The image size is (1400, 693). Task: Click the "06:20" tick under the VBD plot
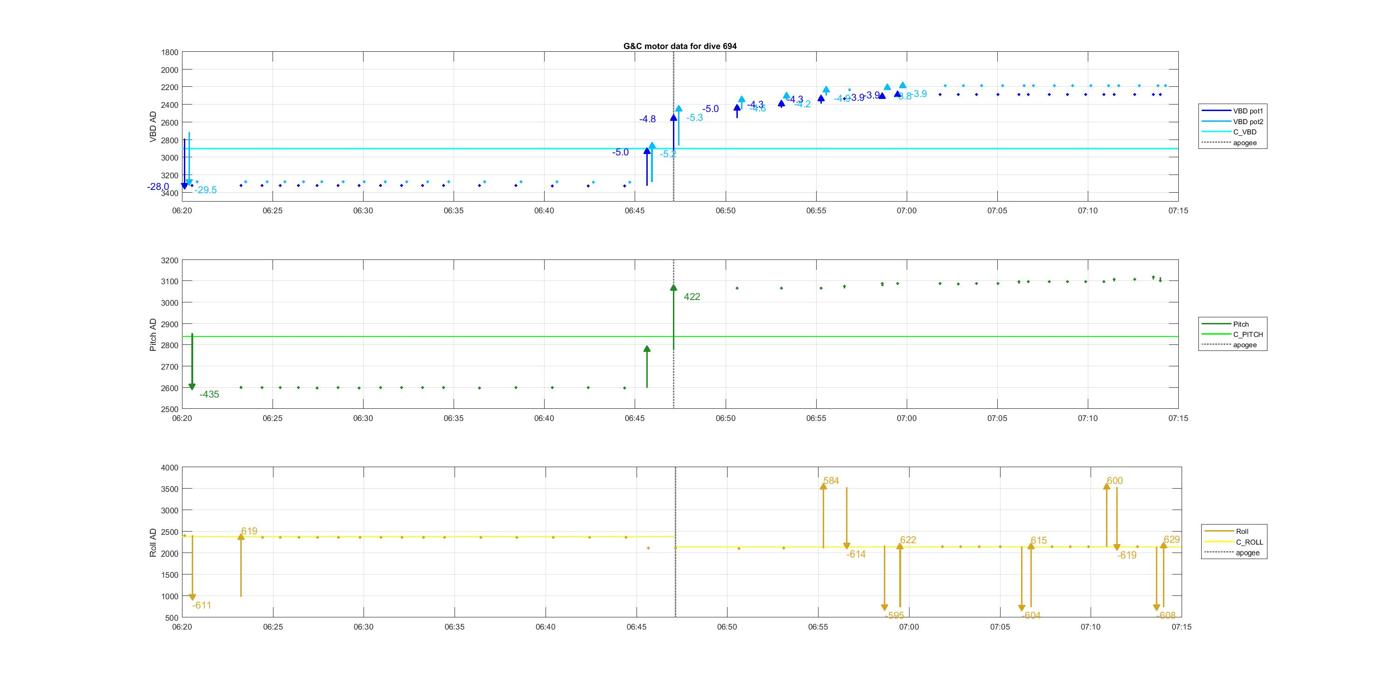point(182,211)
